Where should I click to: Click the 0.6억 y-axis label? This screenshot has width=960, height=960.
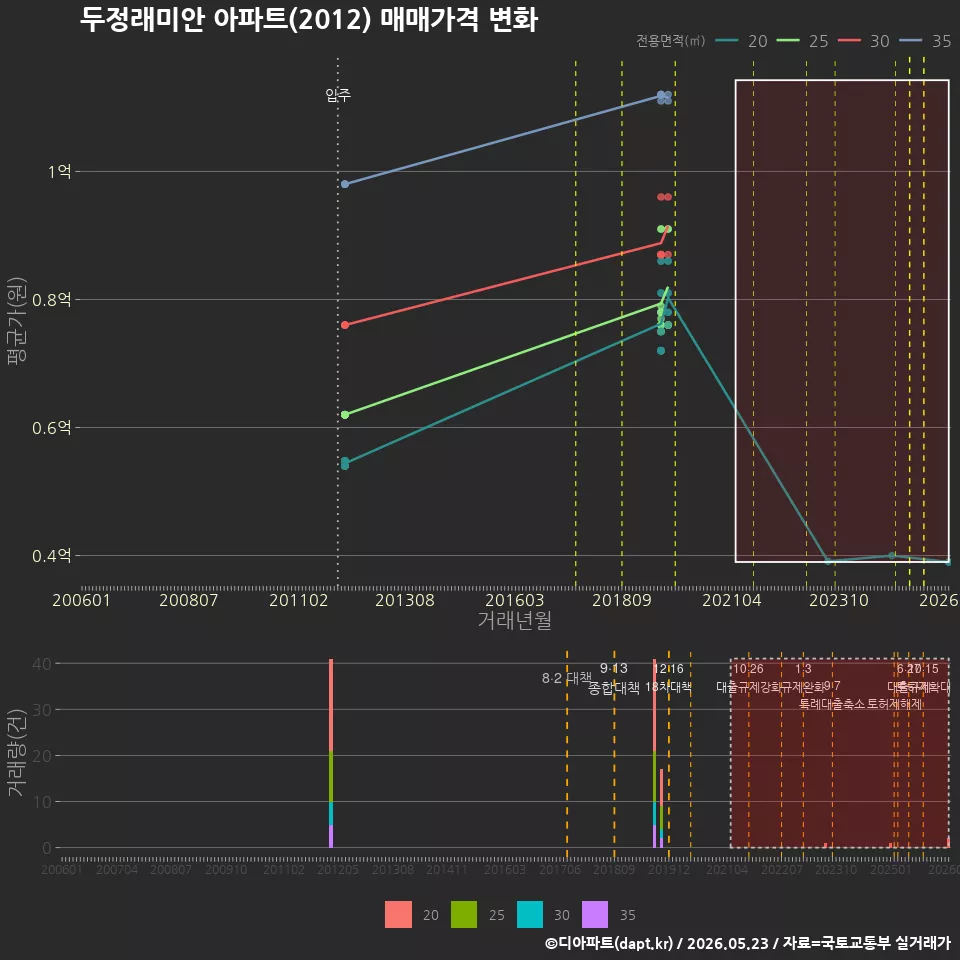coord(51,427)
